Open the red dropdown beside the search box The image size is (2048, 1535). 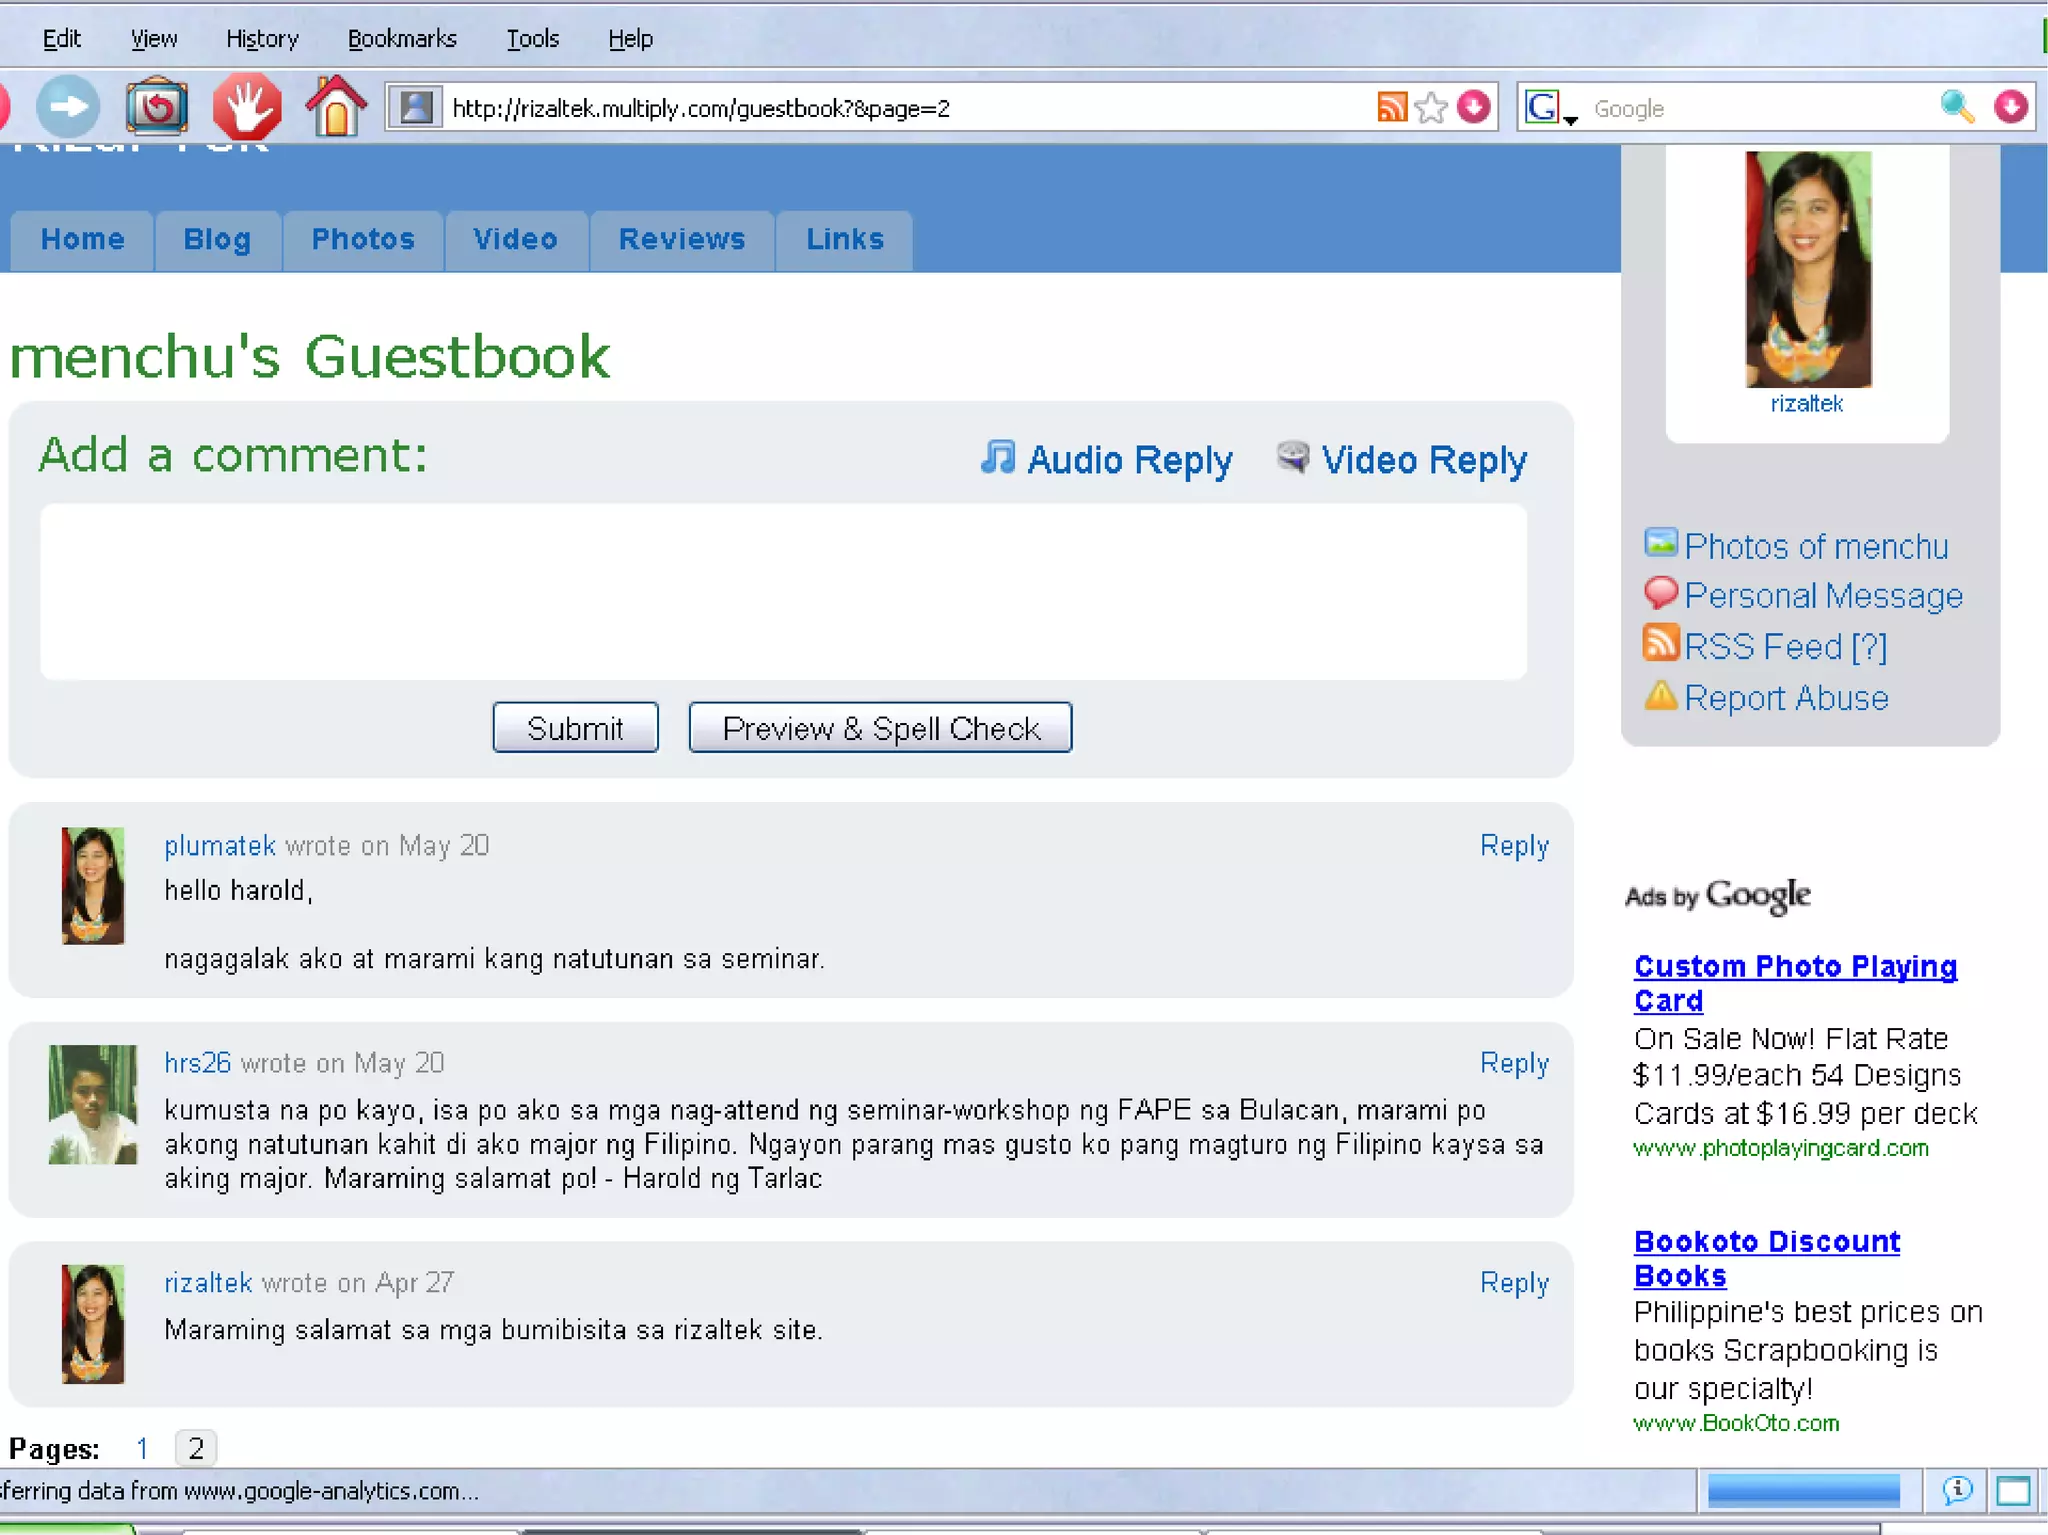(x=2011, y=107)
